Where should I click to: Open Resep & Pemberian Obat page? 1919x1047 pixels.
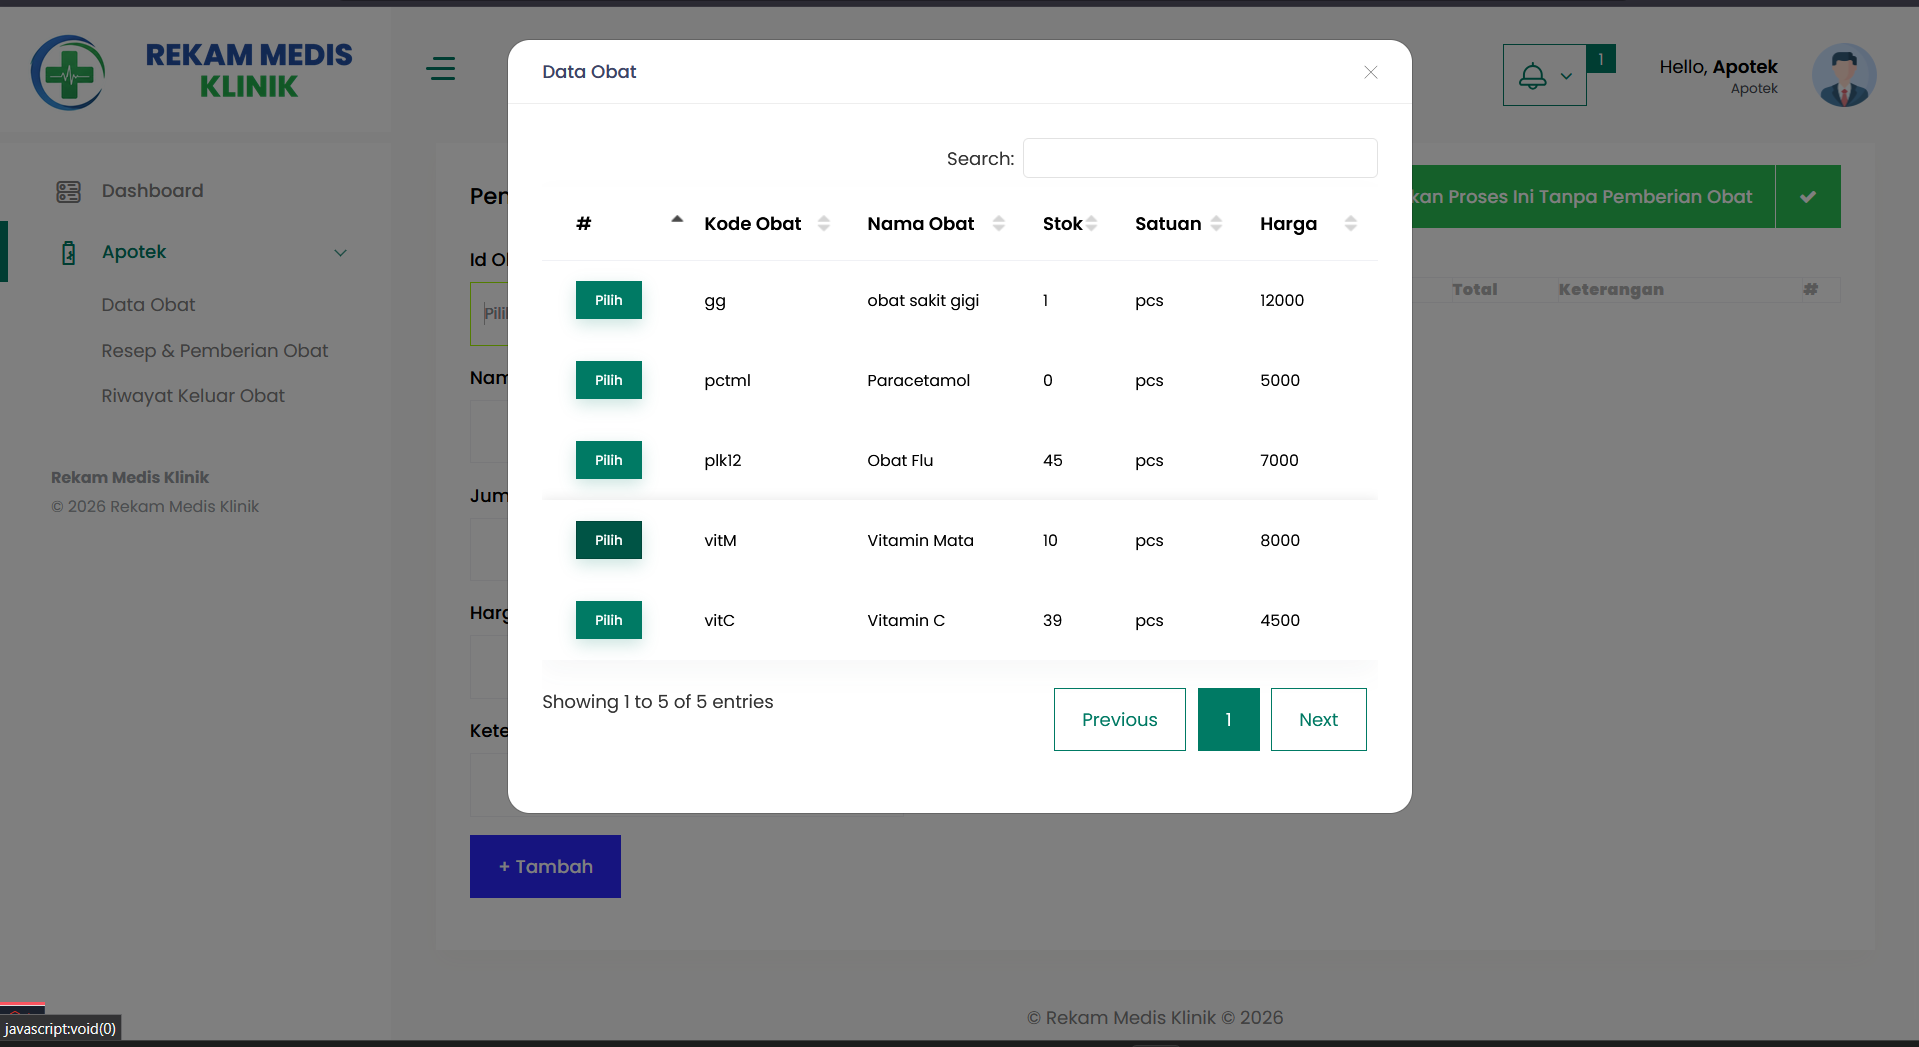click(x=214, y=351)
